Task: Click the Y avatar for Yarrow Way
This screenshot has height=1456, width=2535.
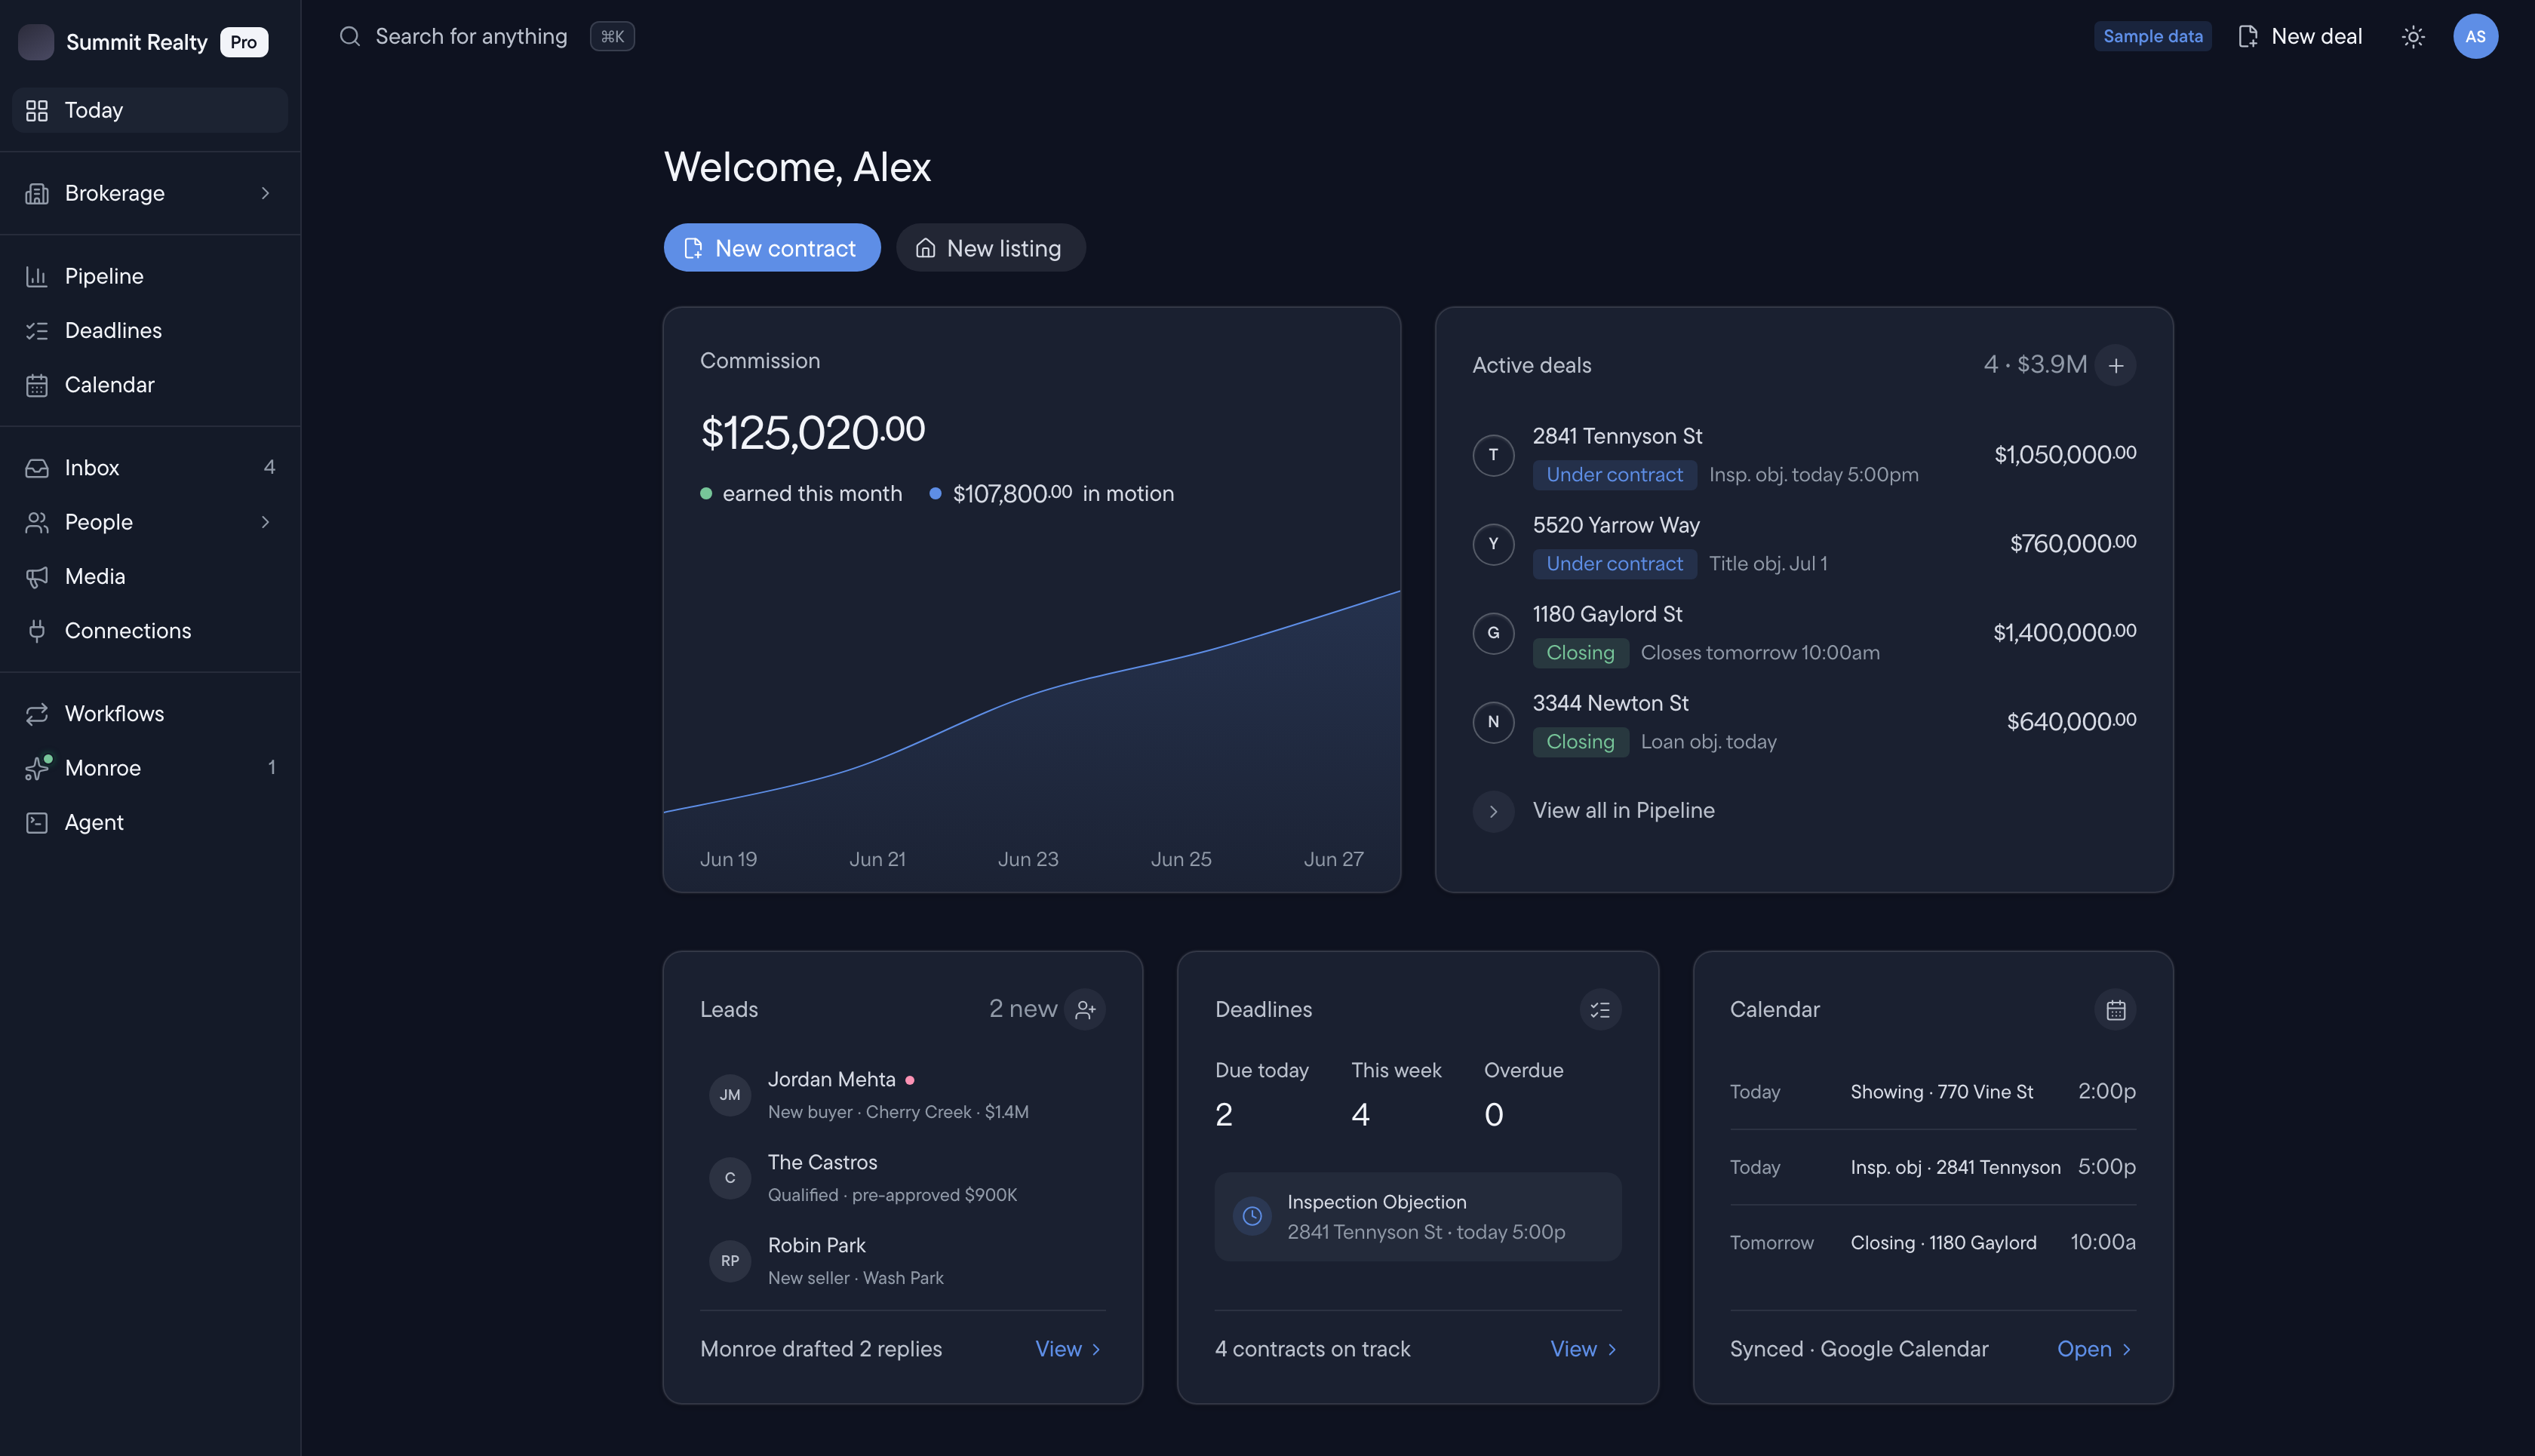Action: 1493,544
